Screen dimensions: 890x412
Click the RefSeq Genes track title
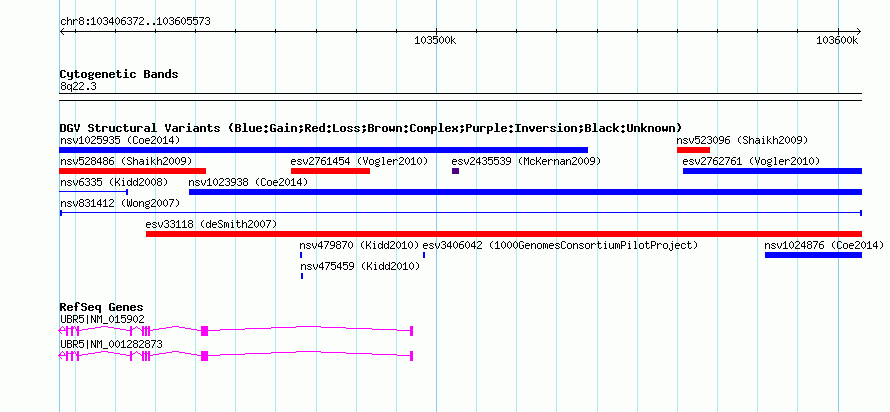coord(102,308)
